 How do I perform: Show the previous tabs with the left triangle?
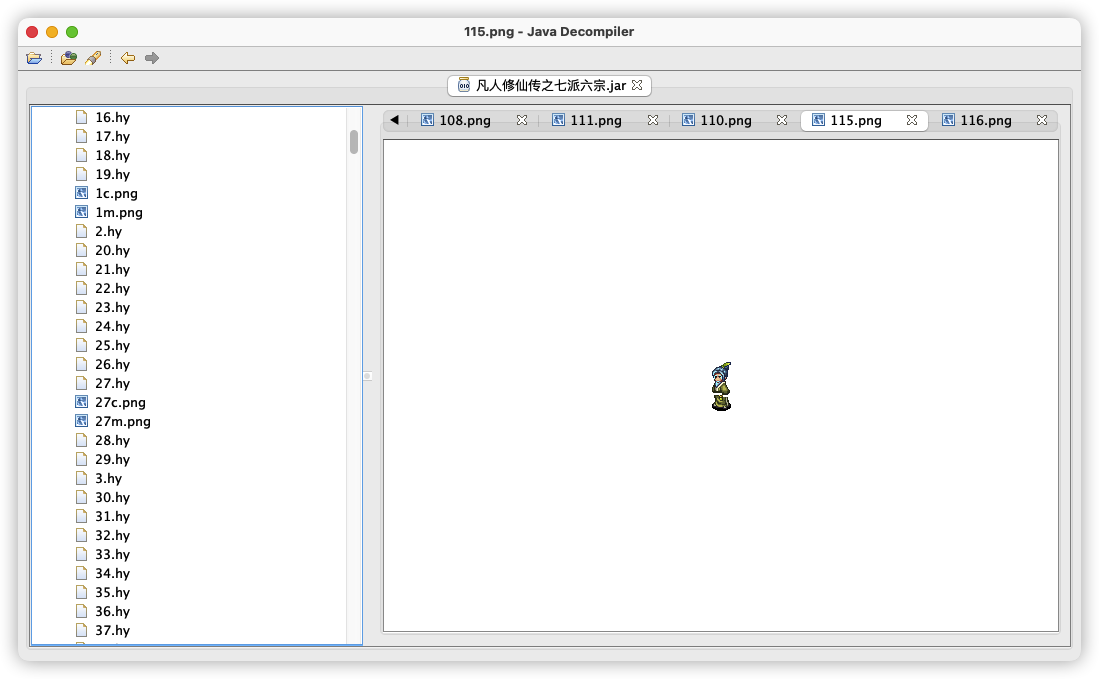395,120
